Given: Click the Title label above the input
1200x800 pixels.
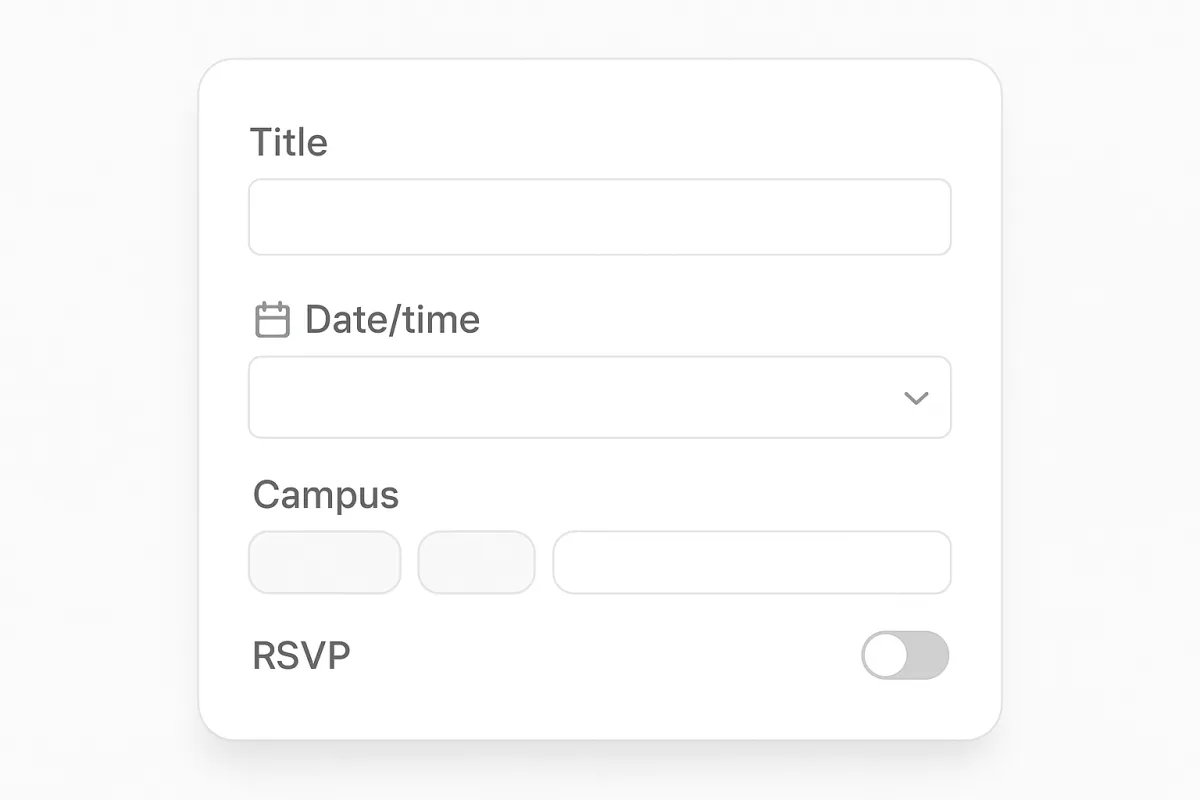Looking at the screenshot, I should click(289, 142).
